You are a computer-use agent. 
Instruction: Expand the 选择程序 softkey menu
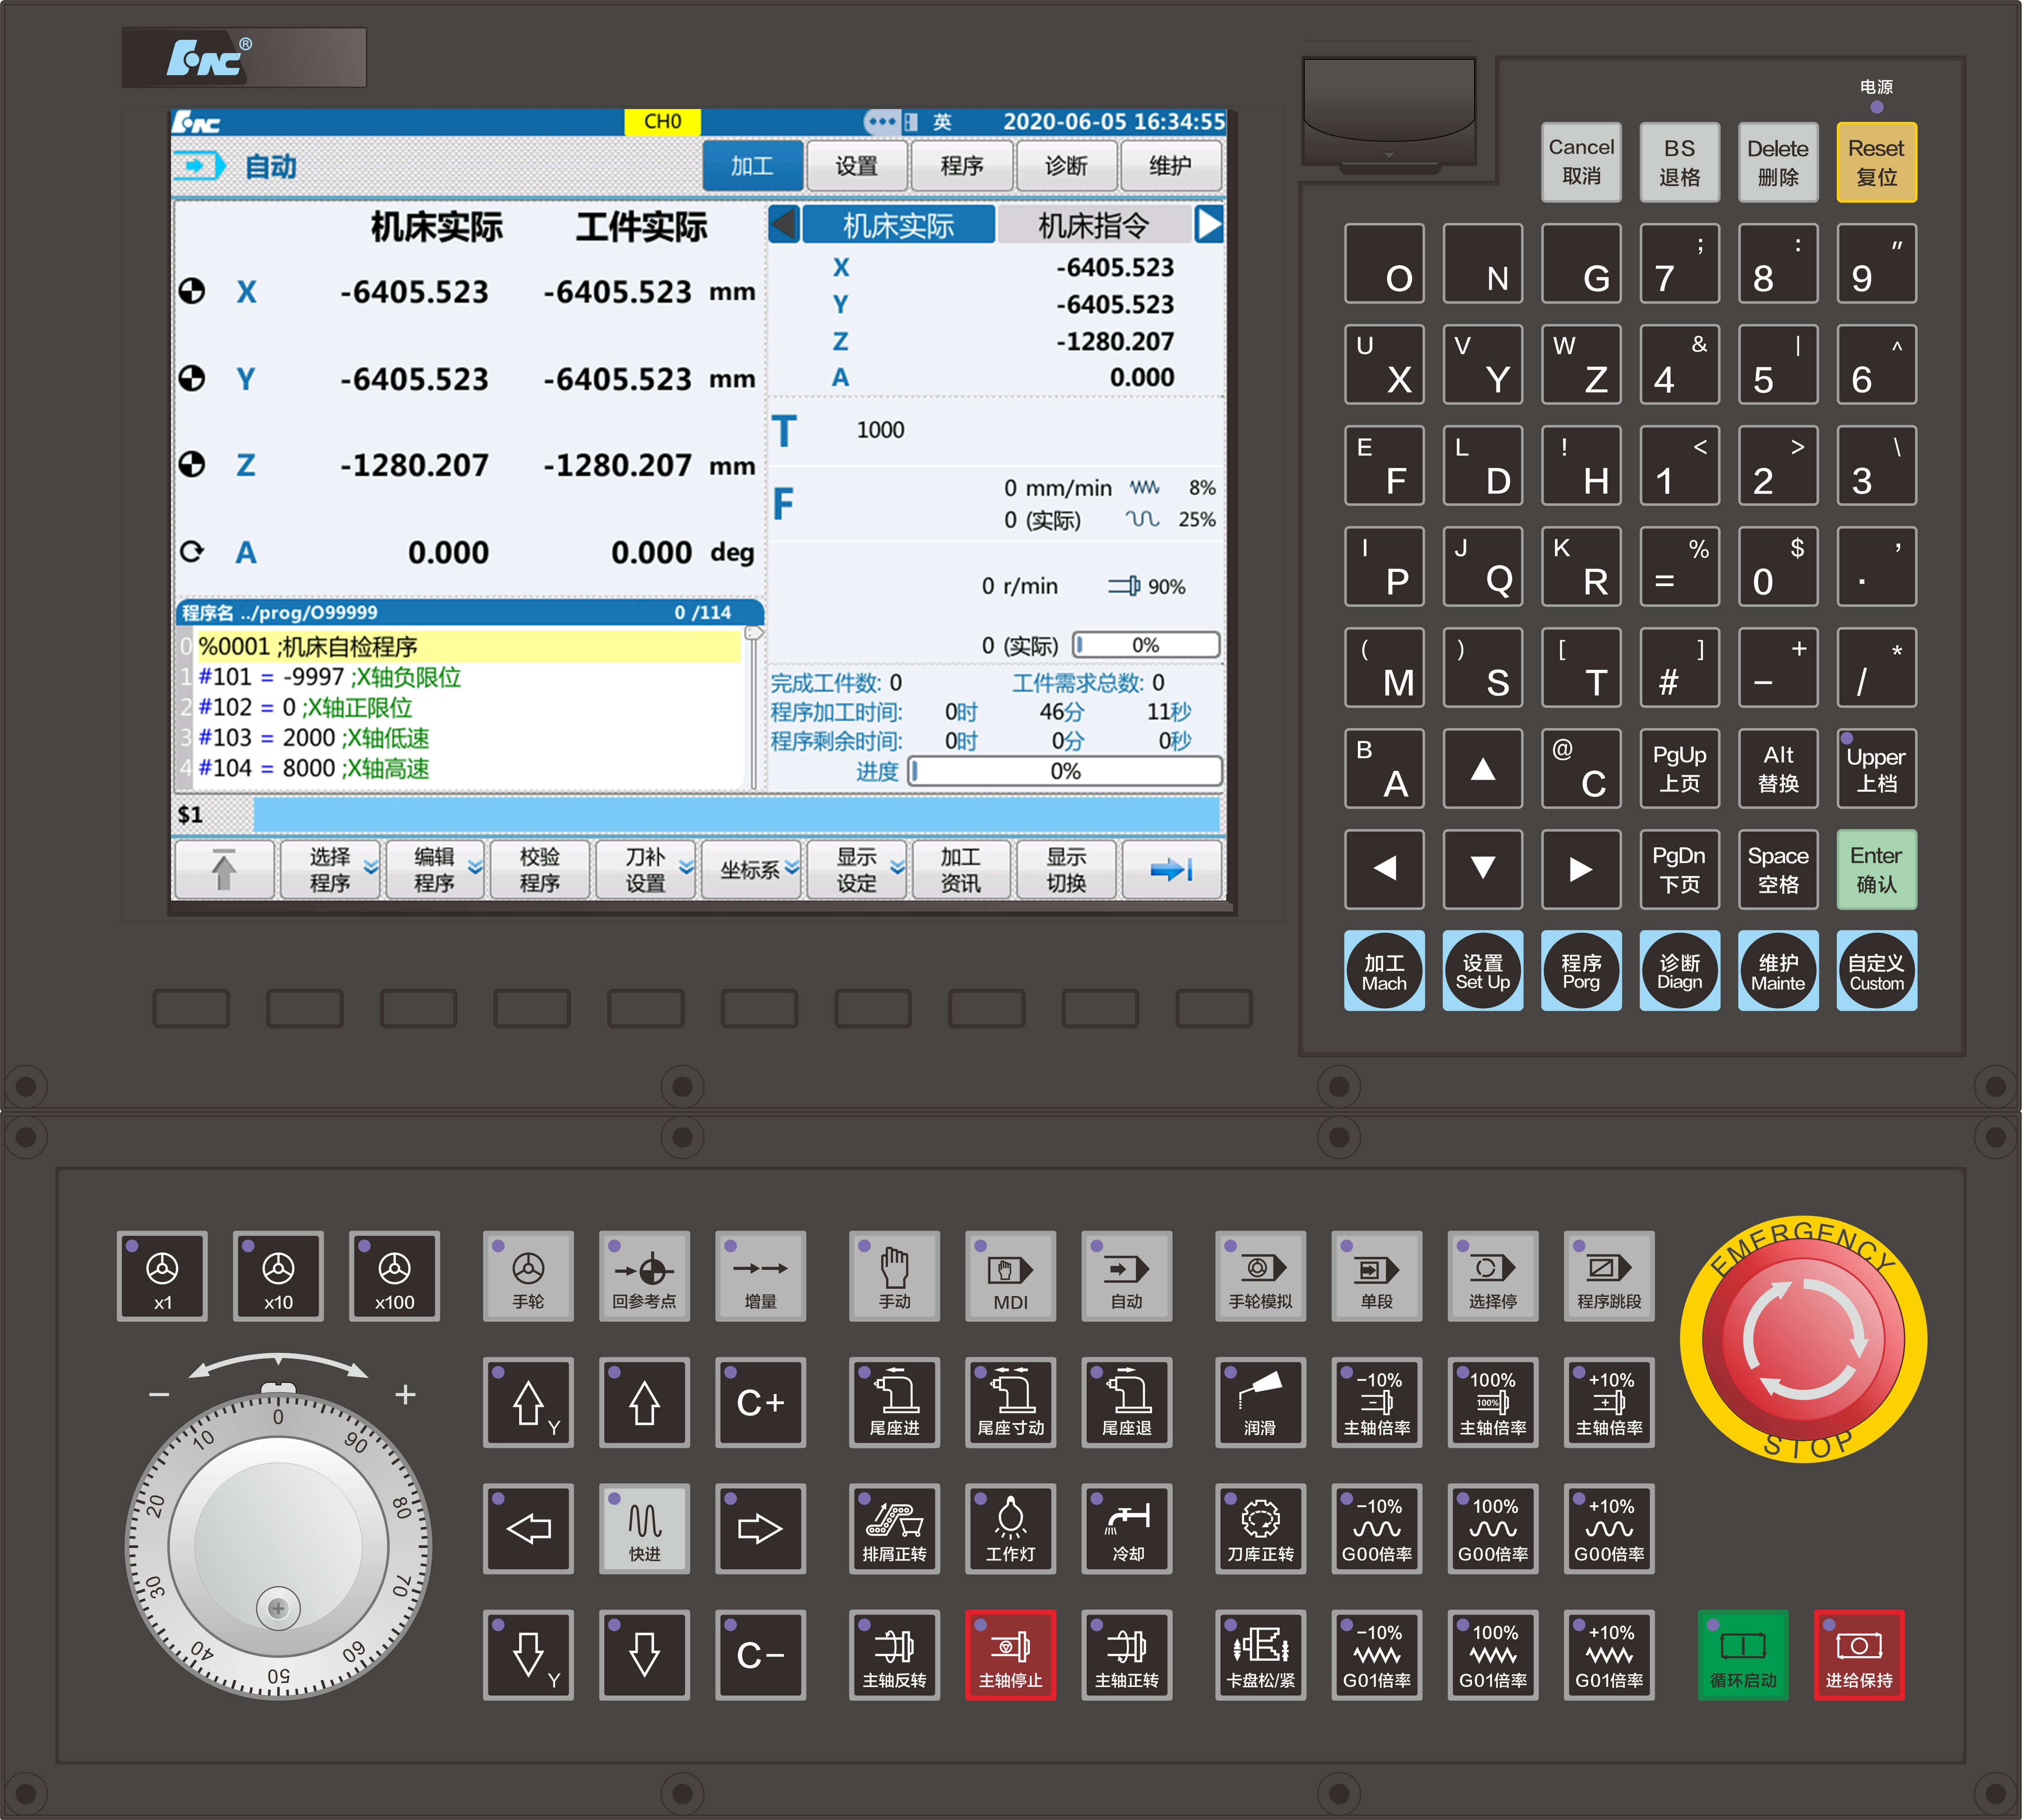point(330,869)
